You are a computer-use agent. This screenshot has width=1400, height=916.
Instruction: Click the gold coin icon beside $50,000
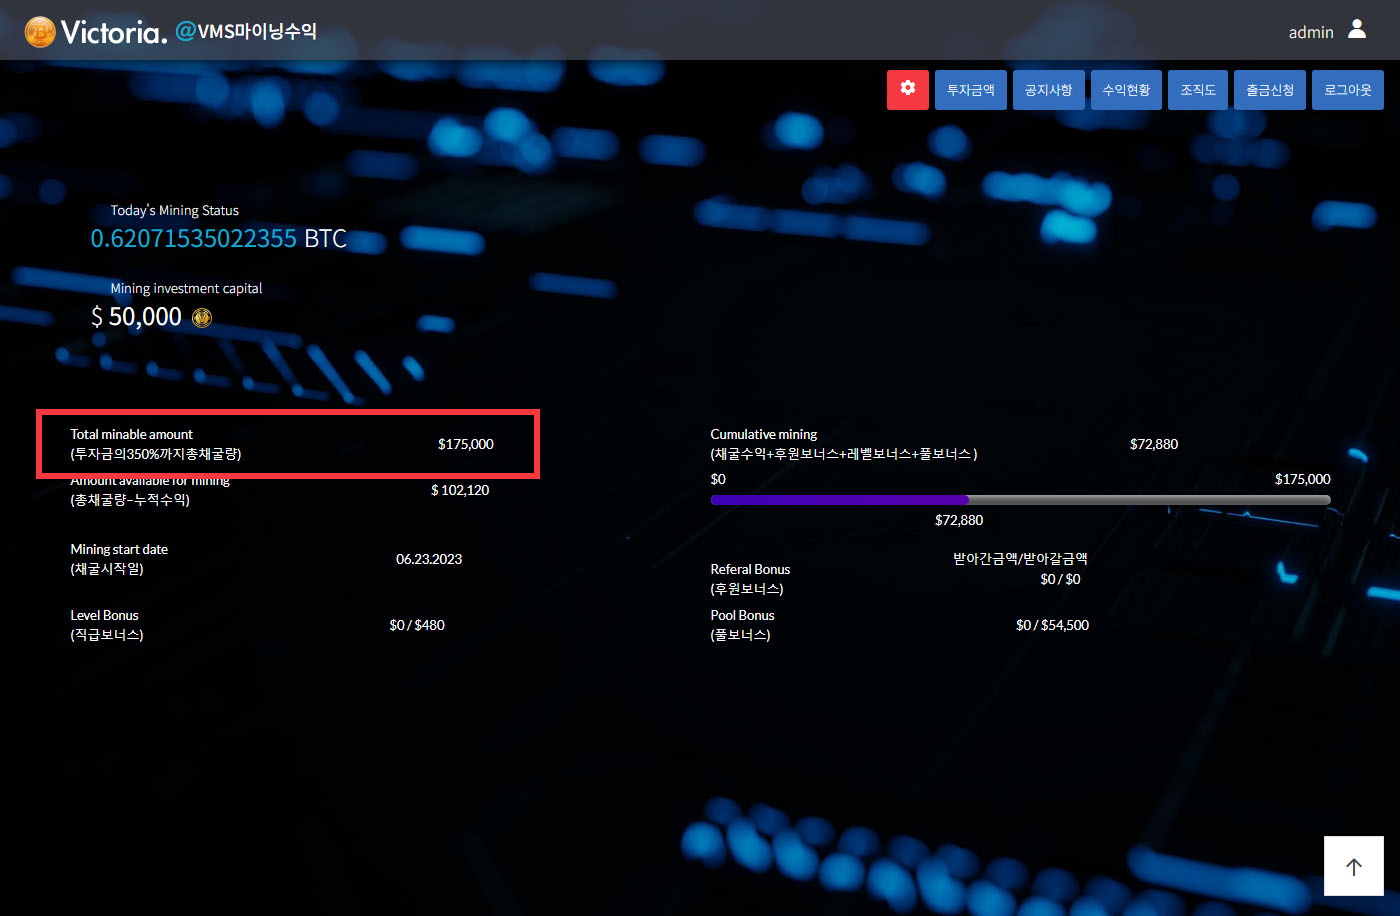[202, 318]
